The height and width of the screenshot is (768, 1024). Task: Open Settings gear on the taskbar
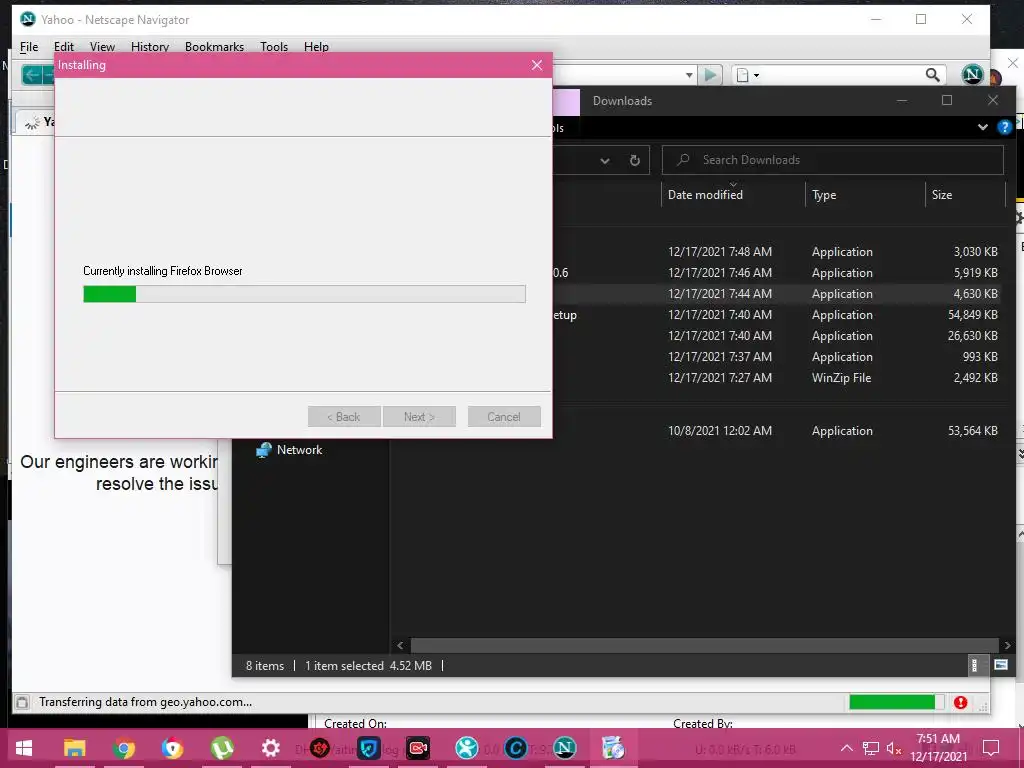(x=270, y=748)
